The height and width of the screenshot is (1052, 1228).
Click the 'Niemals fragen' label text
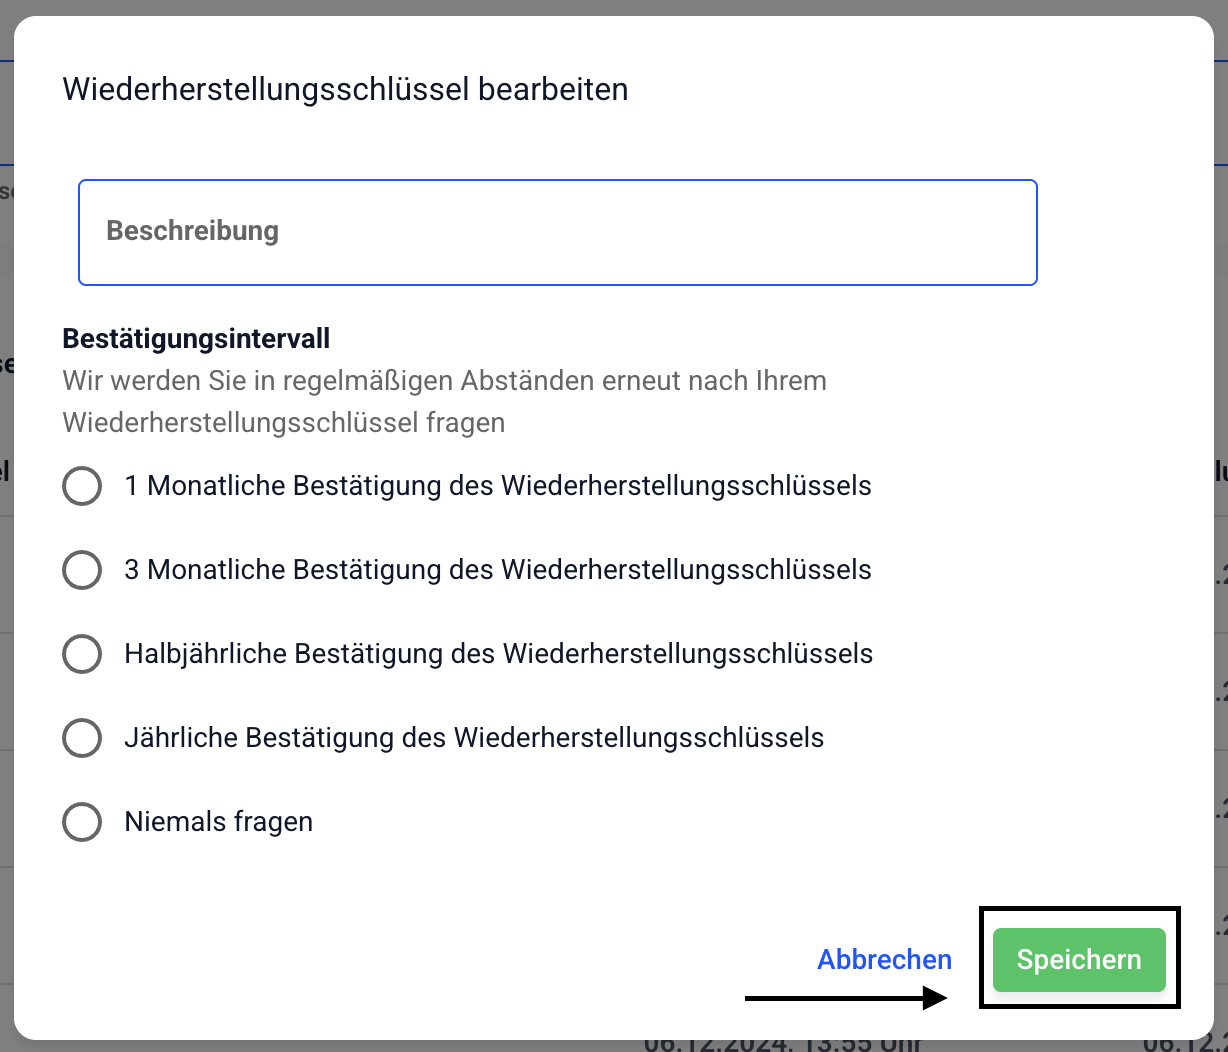tap(218, 822)
